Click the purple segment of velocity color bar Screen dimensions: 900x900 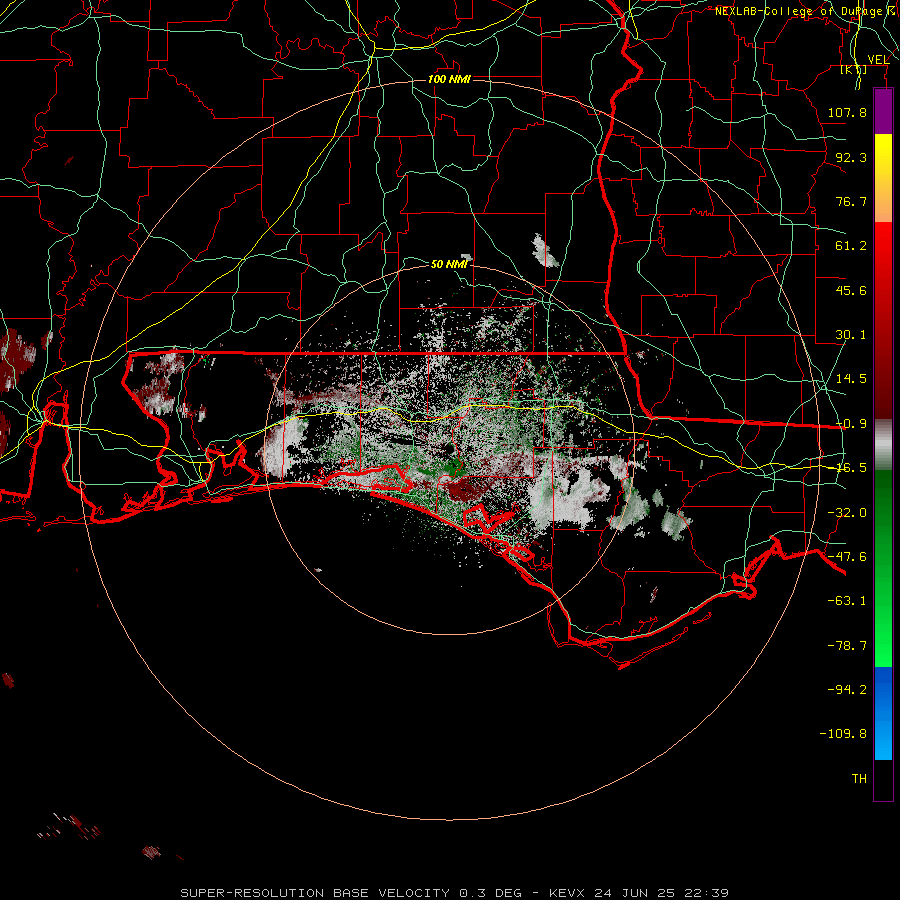click(883, 111)
